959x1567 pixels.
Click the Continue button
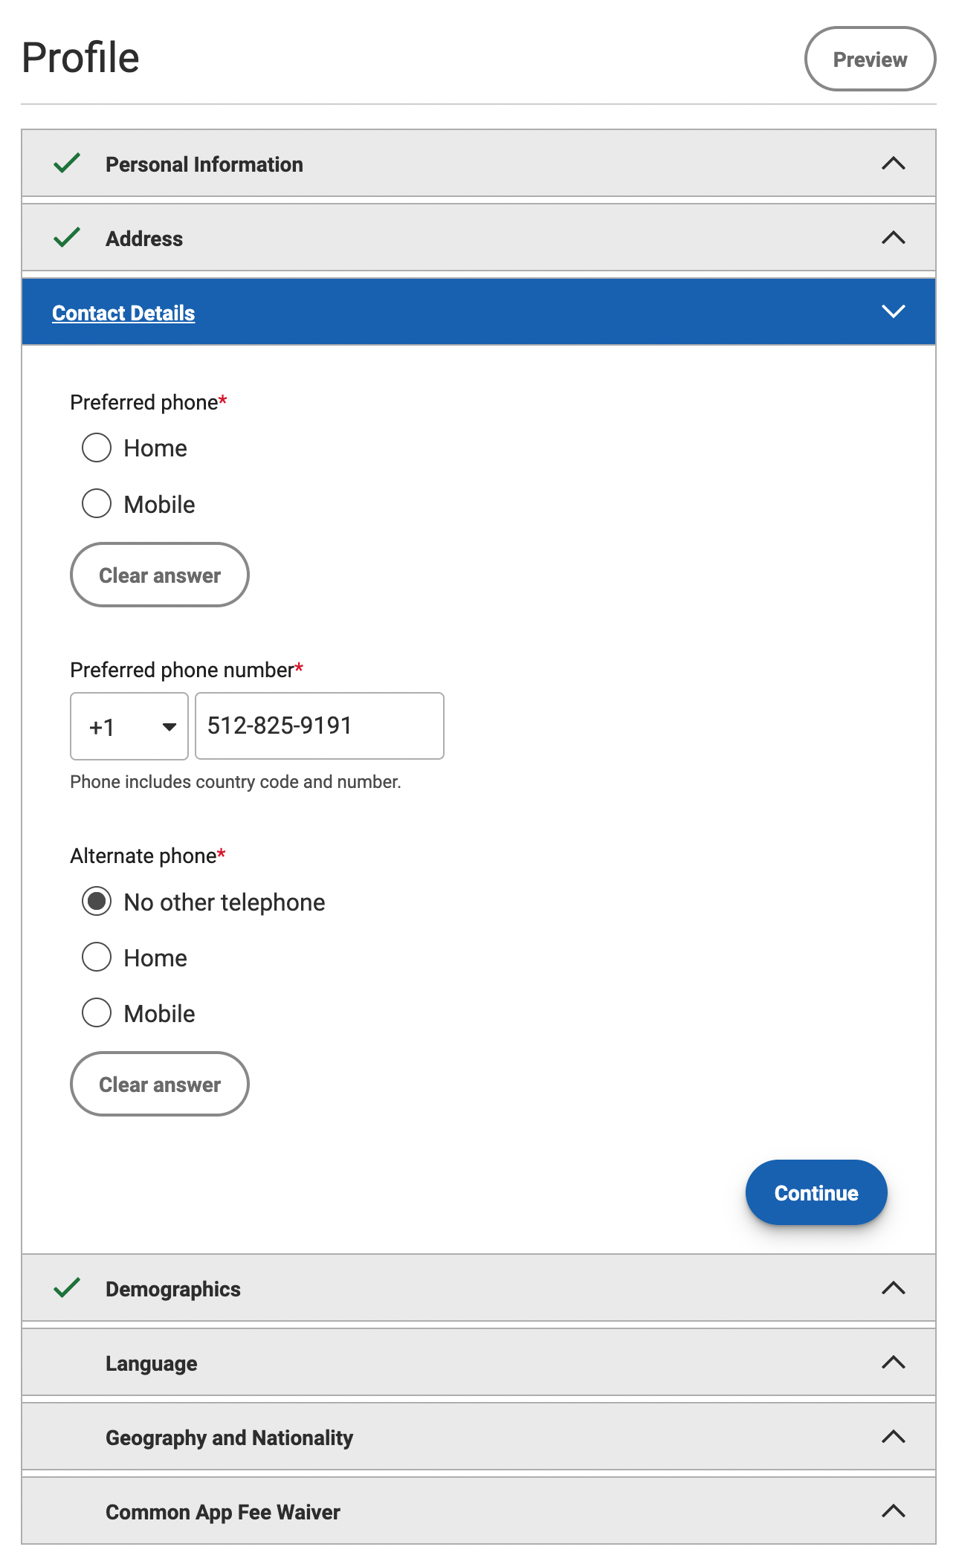tap(815, 1192)
